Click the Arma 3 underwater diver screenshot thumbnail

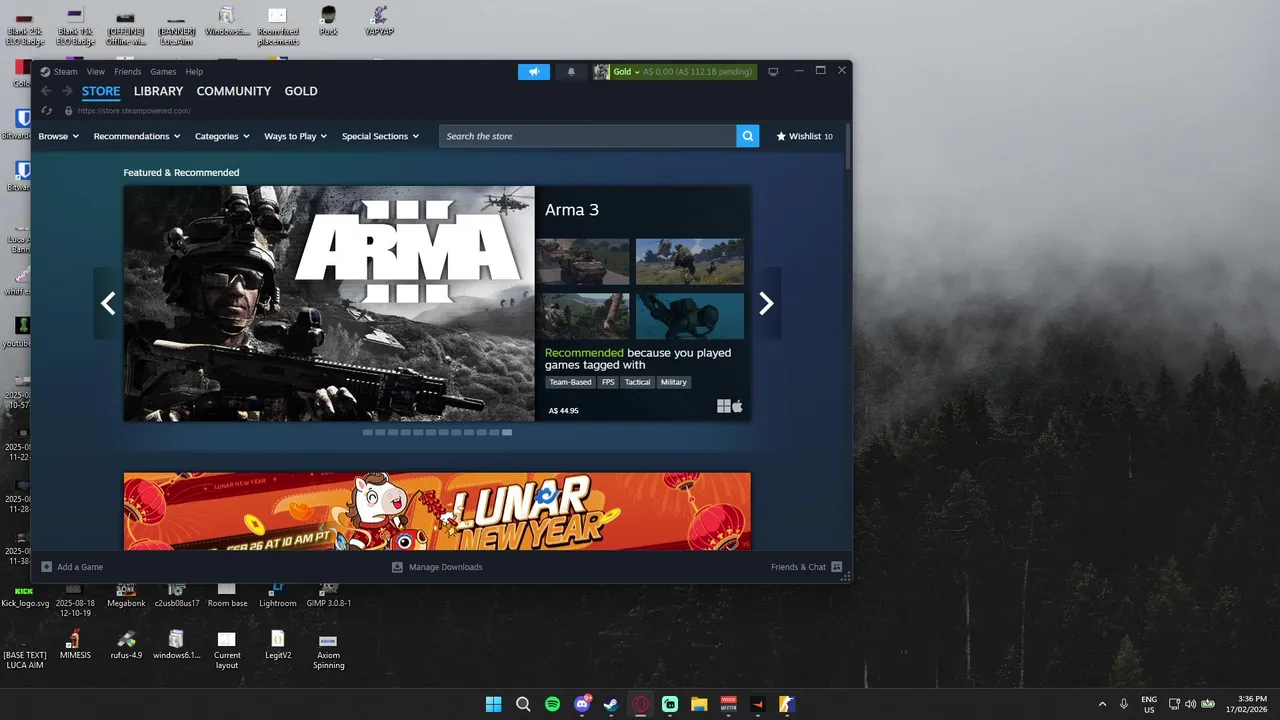pos(690,316)
